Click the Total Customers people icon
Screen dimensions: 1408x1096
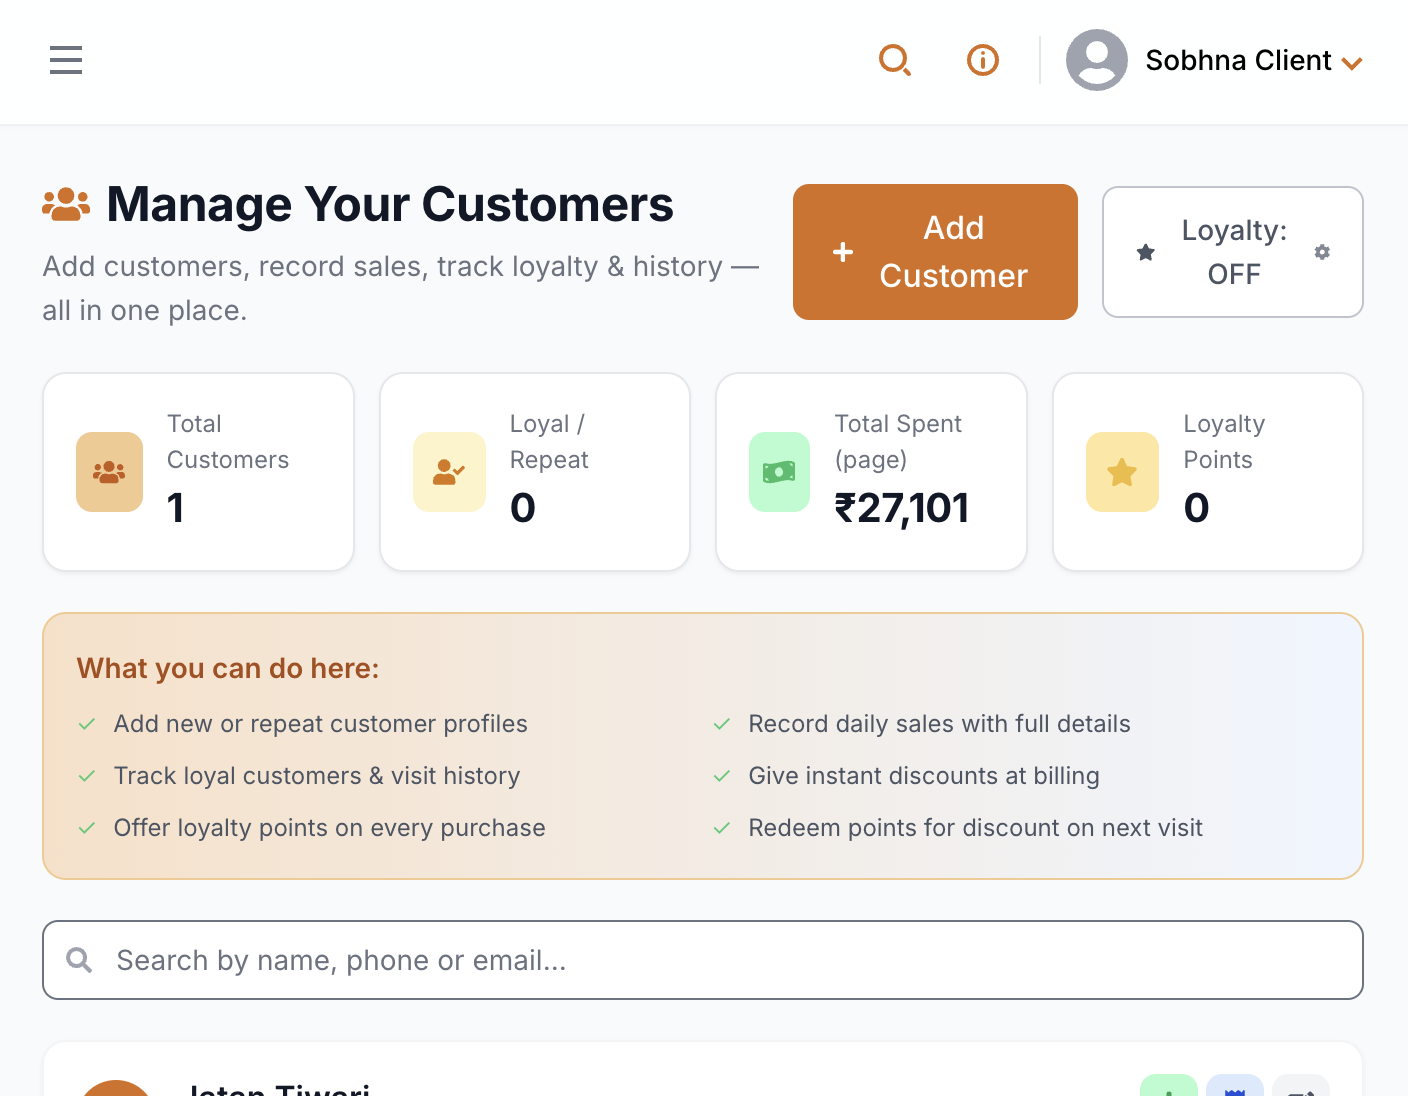[109, 471]
